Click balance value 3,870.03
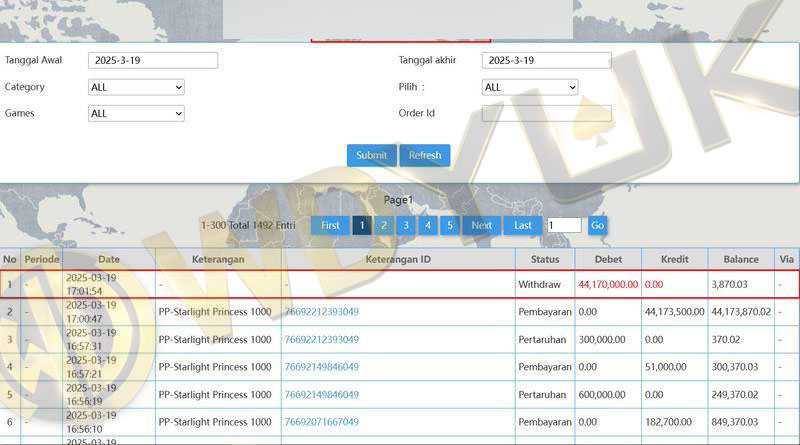This screenshot has height=445, width=800. tap(730, 285)
